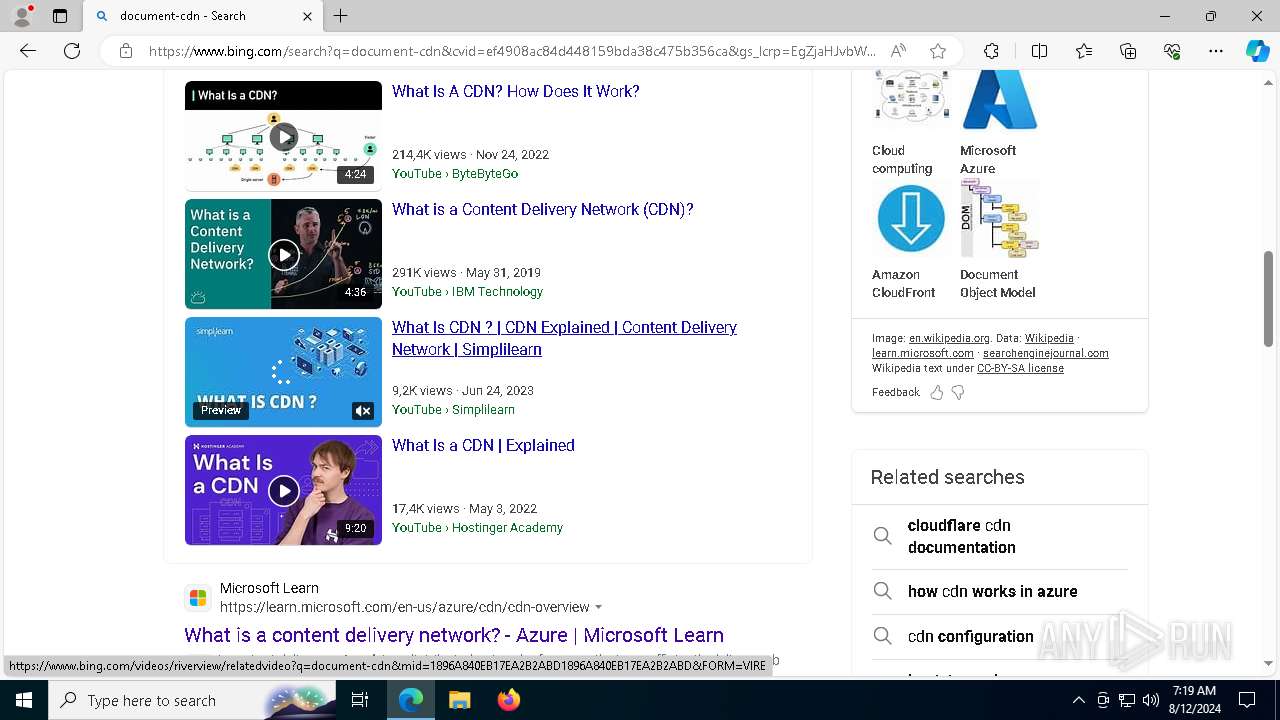The image size is (1280, 720).
Task: Open Task View on taskbar
Action: click(360, 700)
